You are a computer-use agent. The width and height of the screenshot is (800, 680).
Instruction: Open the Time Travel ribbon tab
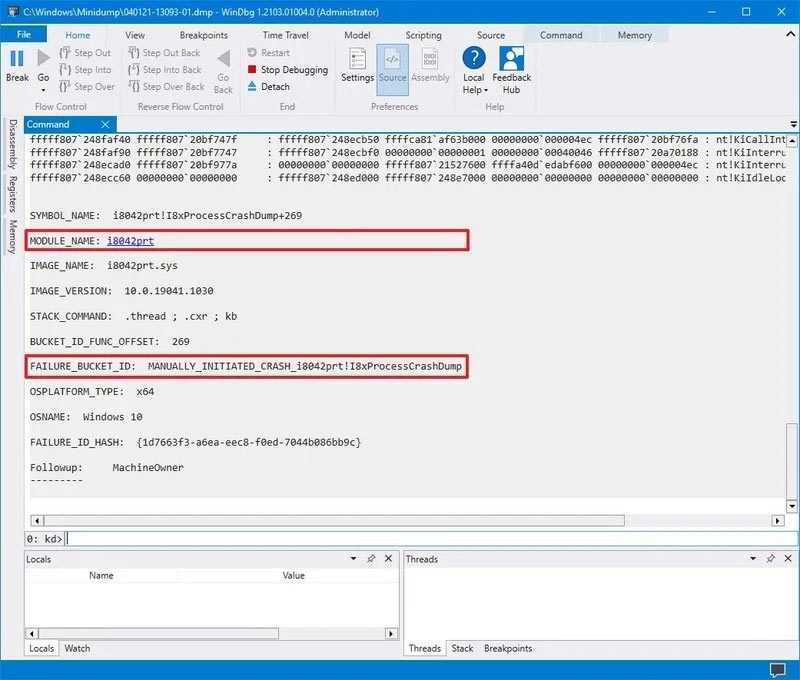pyautogui.click(x=285, y=35)
